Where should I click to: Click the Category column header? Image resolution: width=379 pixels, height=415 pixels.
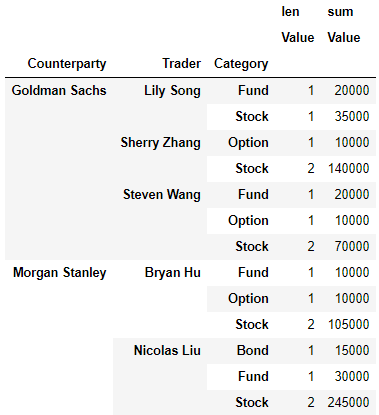coord(241,64)
